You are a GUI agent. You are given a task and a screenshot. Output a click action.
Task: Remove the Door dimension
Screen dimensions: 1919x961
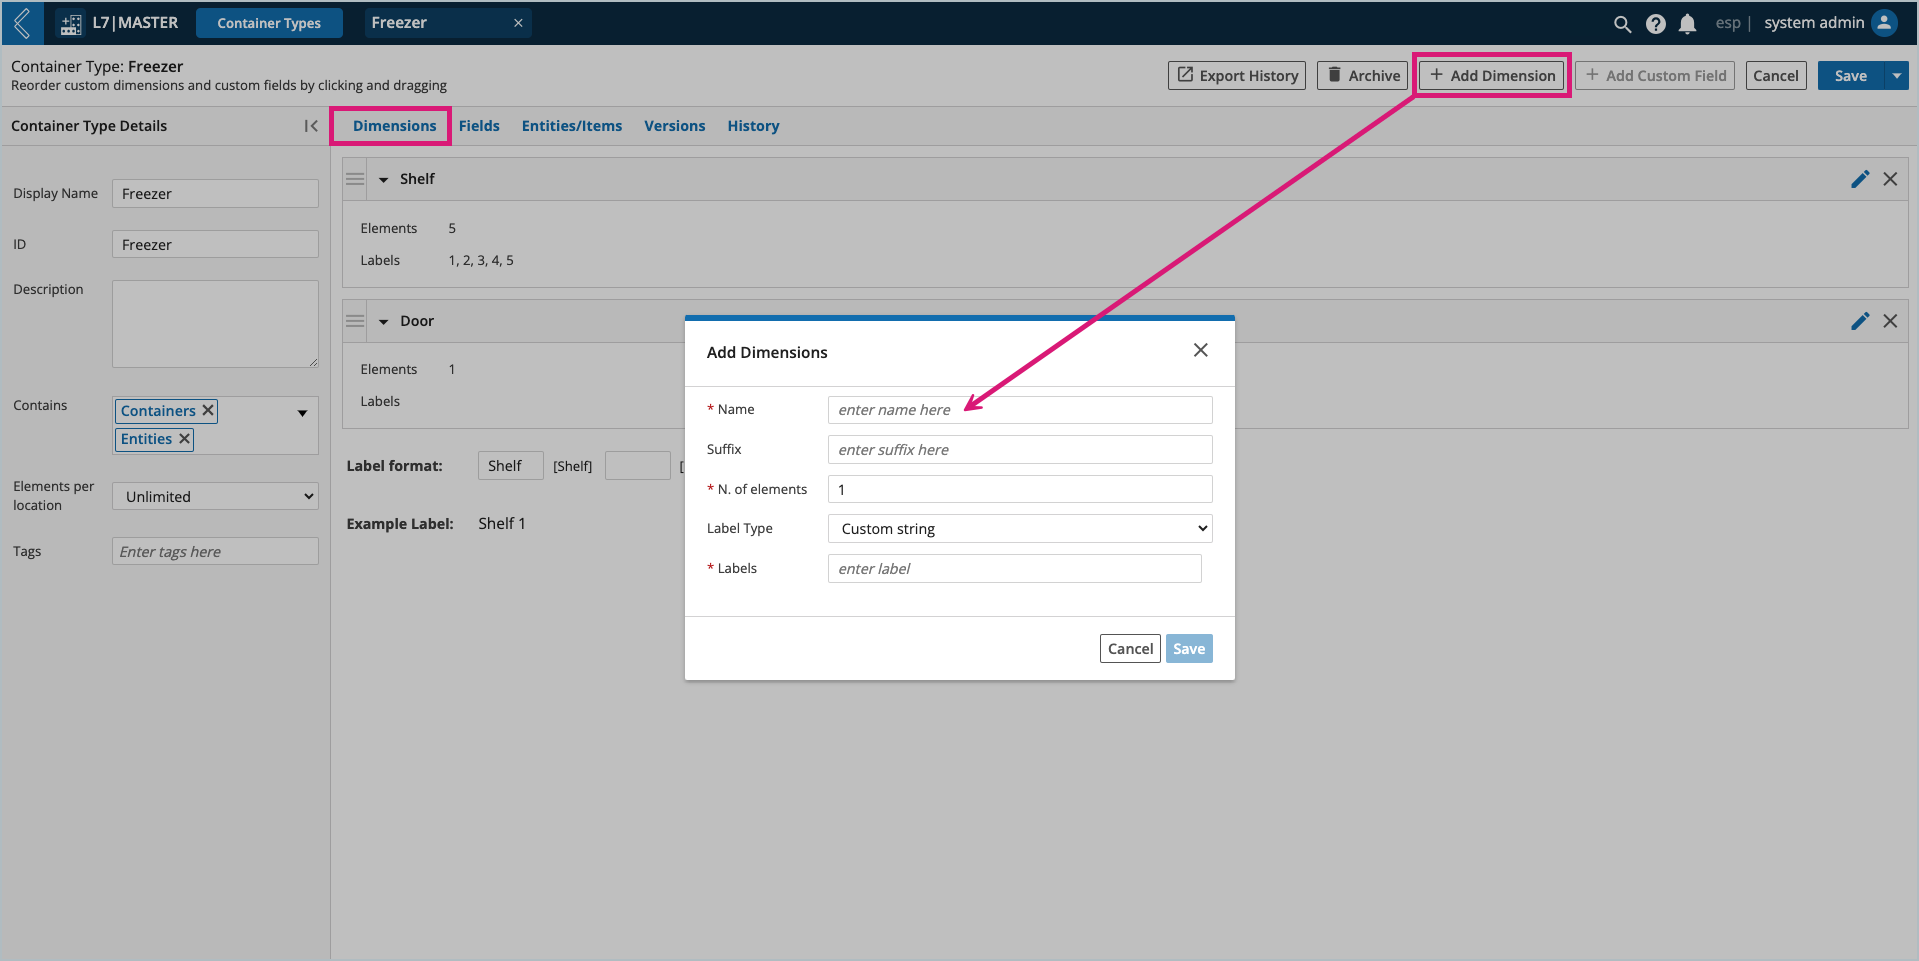[x=1890, y=321]
